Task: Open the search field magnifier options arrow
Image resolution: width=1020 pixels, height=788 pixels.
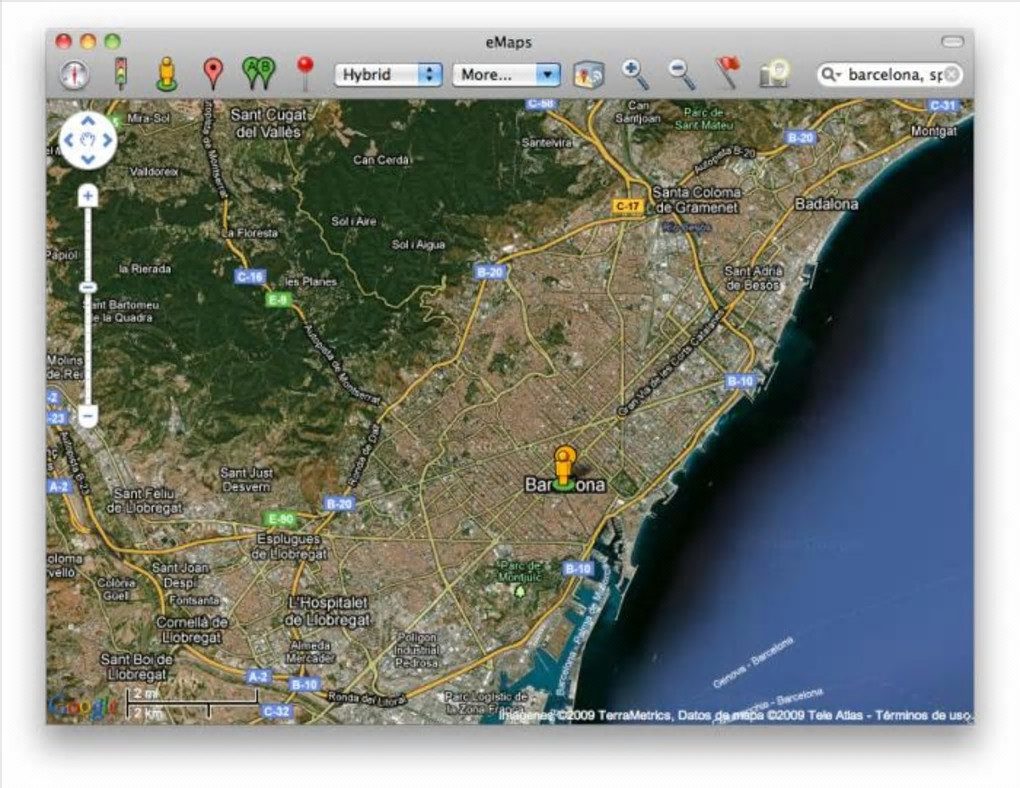Action: (831, 75)
